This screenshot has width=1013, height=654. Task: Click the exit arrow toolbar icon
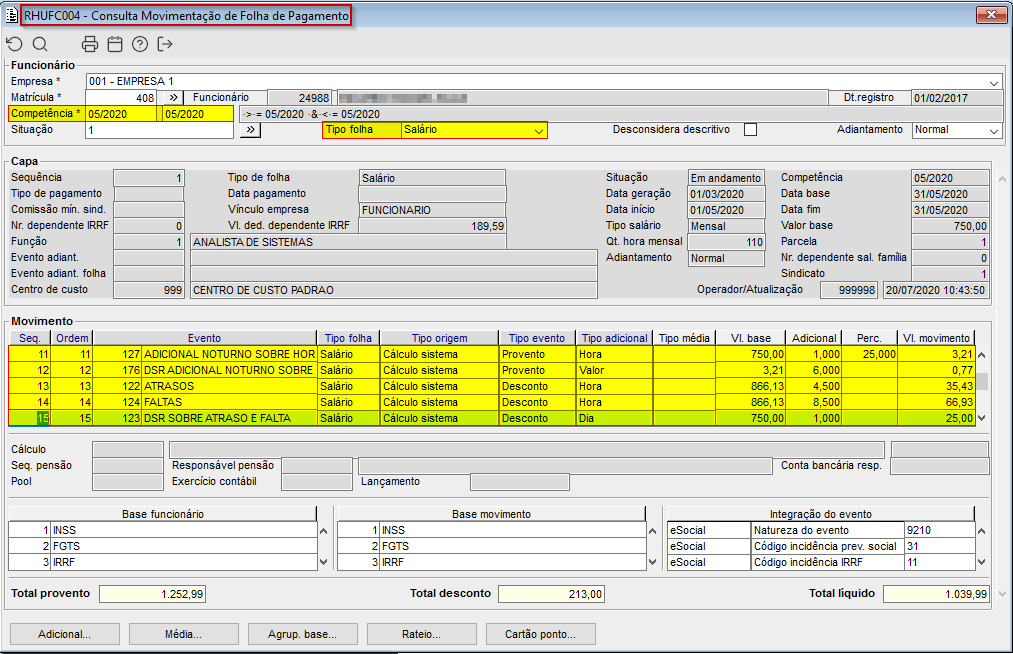click(165, 44)
